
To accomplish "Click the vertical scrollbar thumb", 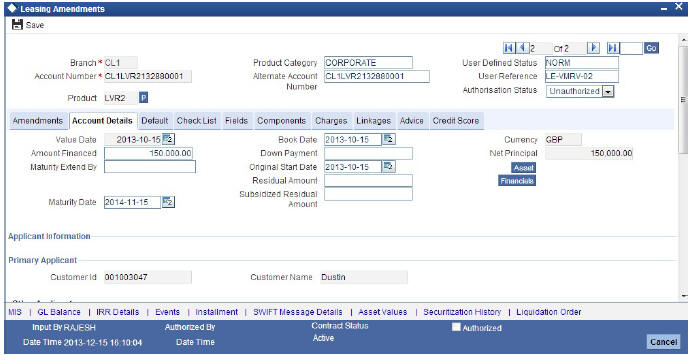I will tap(683, 100).
